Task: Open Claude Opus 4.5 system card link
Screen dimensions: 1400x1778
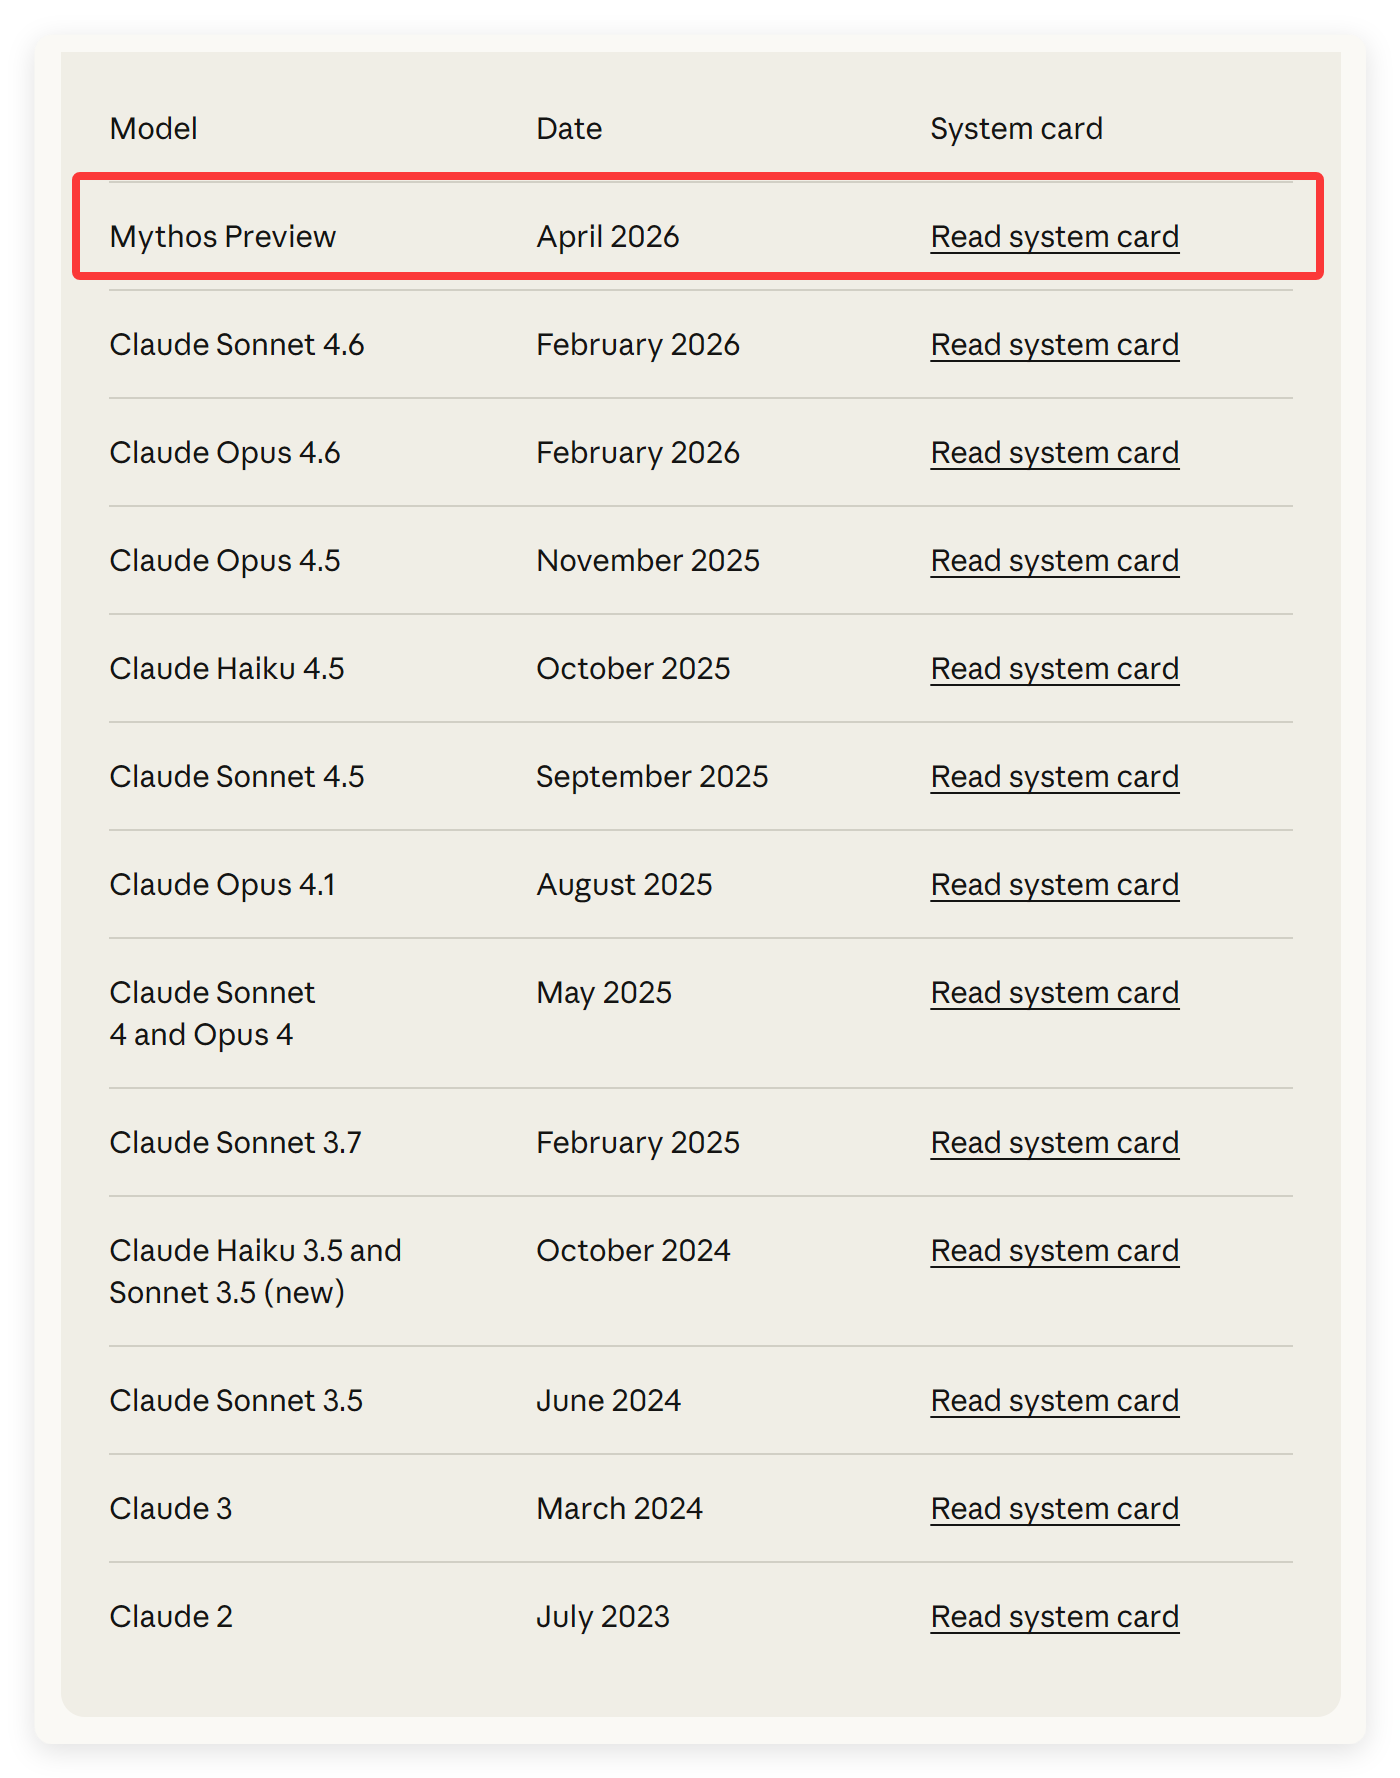Action: click(1054, 561)
